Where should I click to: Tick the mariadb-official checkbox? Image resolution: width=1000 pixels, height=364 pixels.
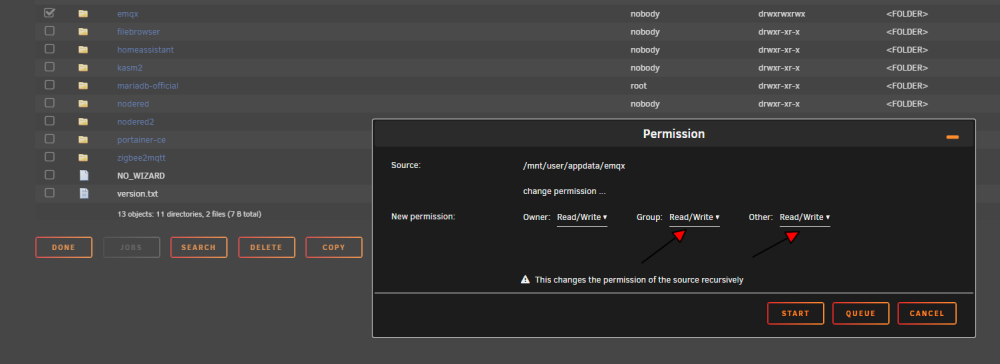click(49, 84)
